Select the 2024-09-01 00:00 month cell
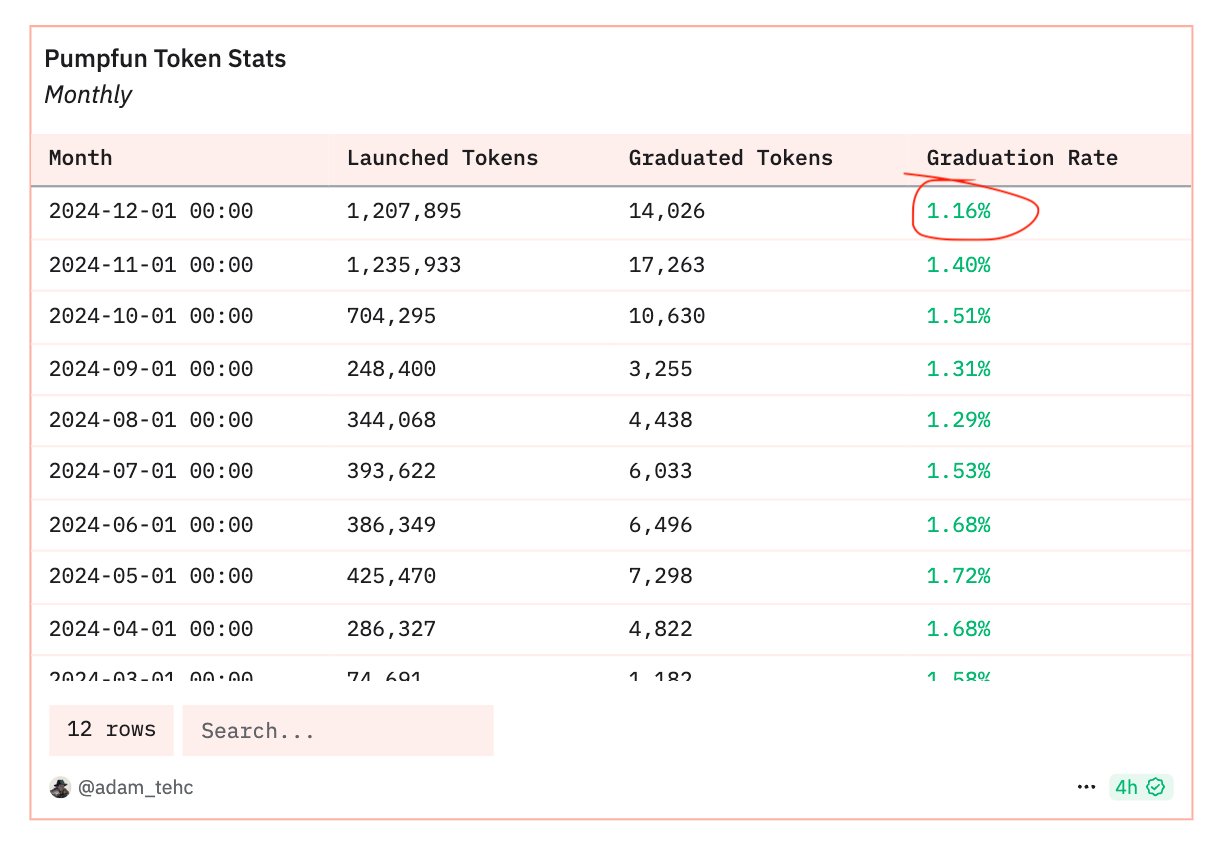 tap(151, 369)
